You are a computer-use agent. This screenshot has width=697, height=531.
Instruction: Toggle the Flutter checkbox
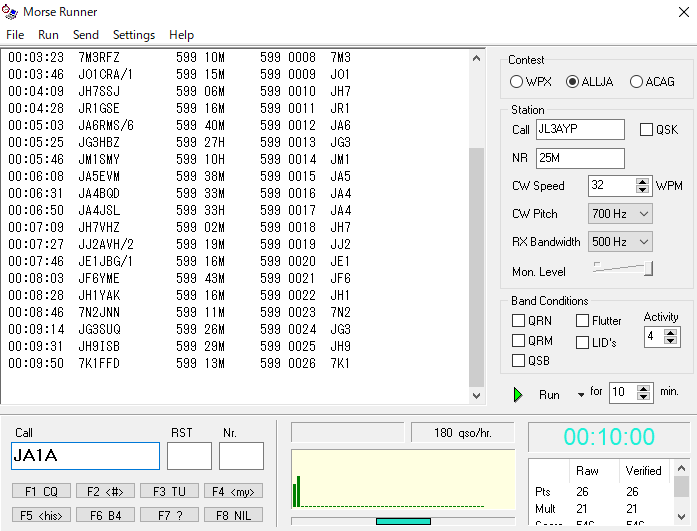coord(583,321)
